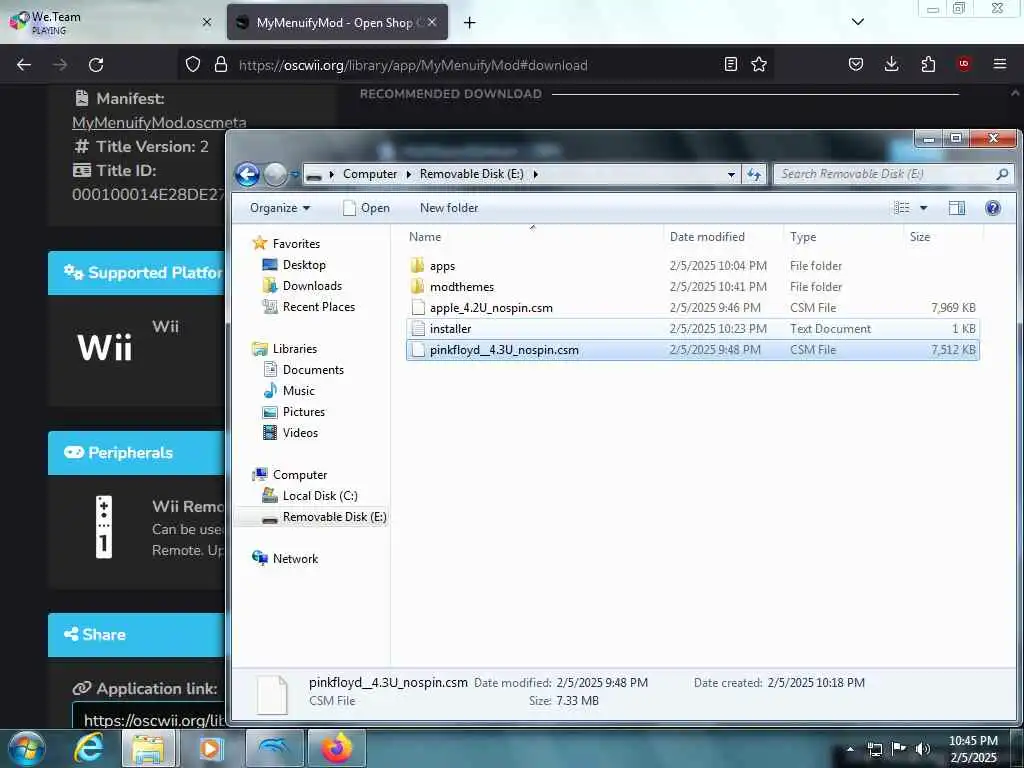Viewport: 1024px width, 768px height.
Task: Open Firefox application hamburger menu
Action: click(1000, 64)
